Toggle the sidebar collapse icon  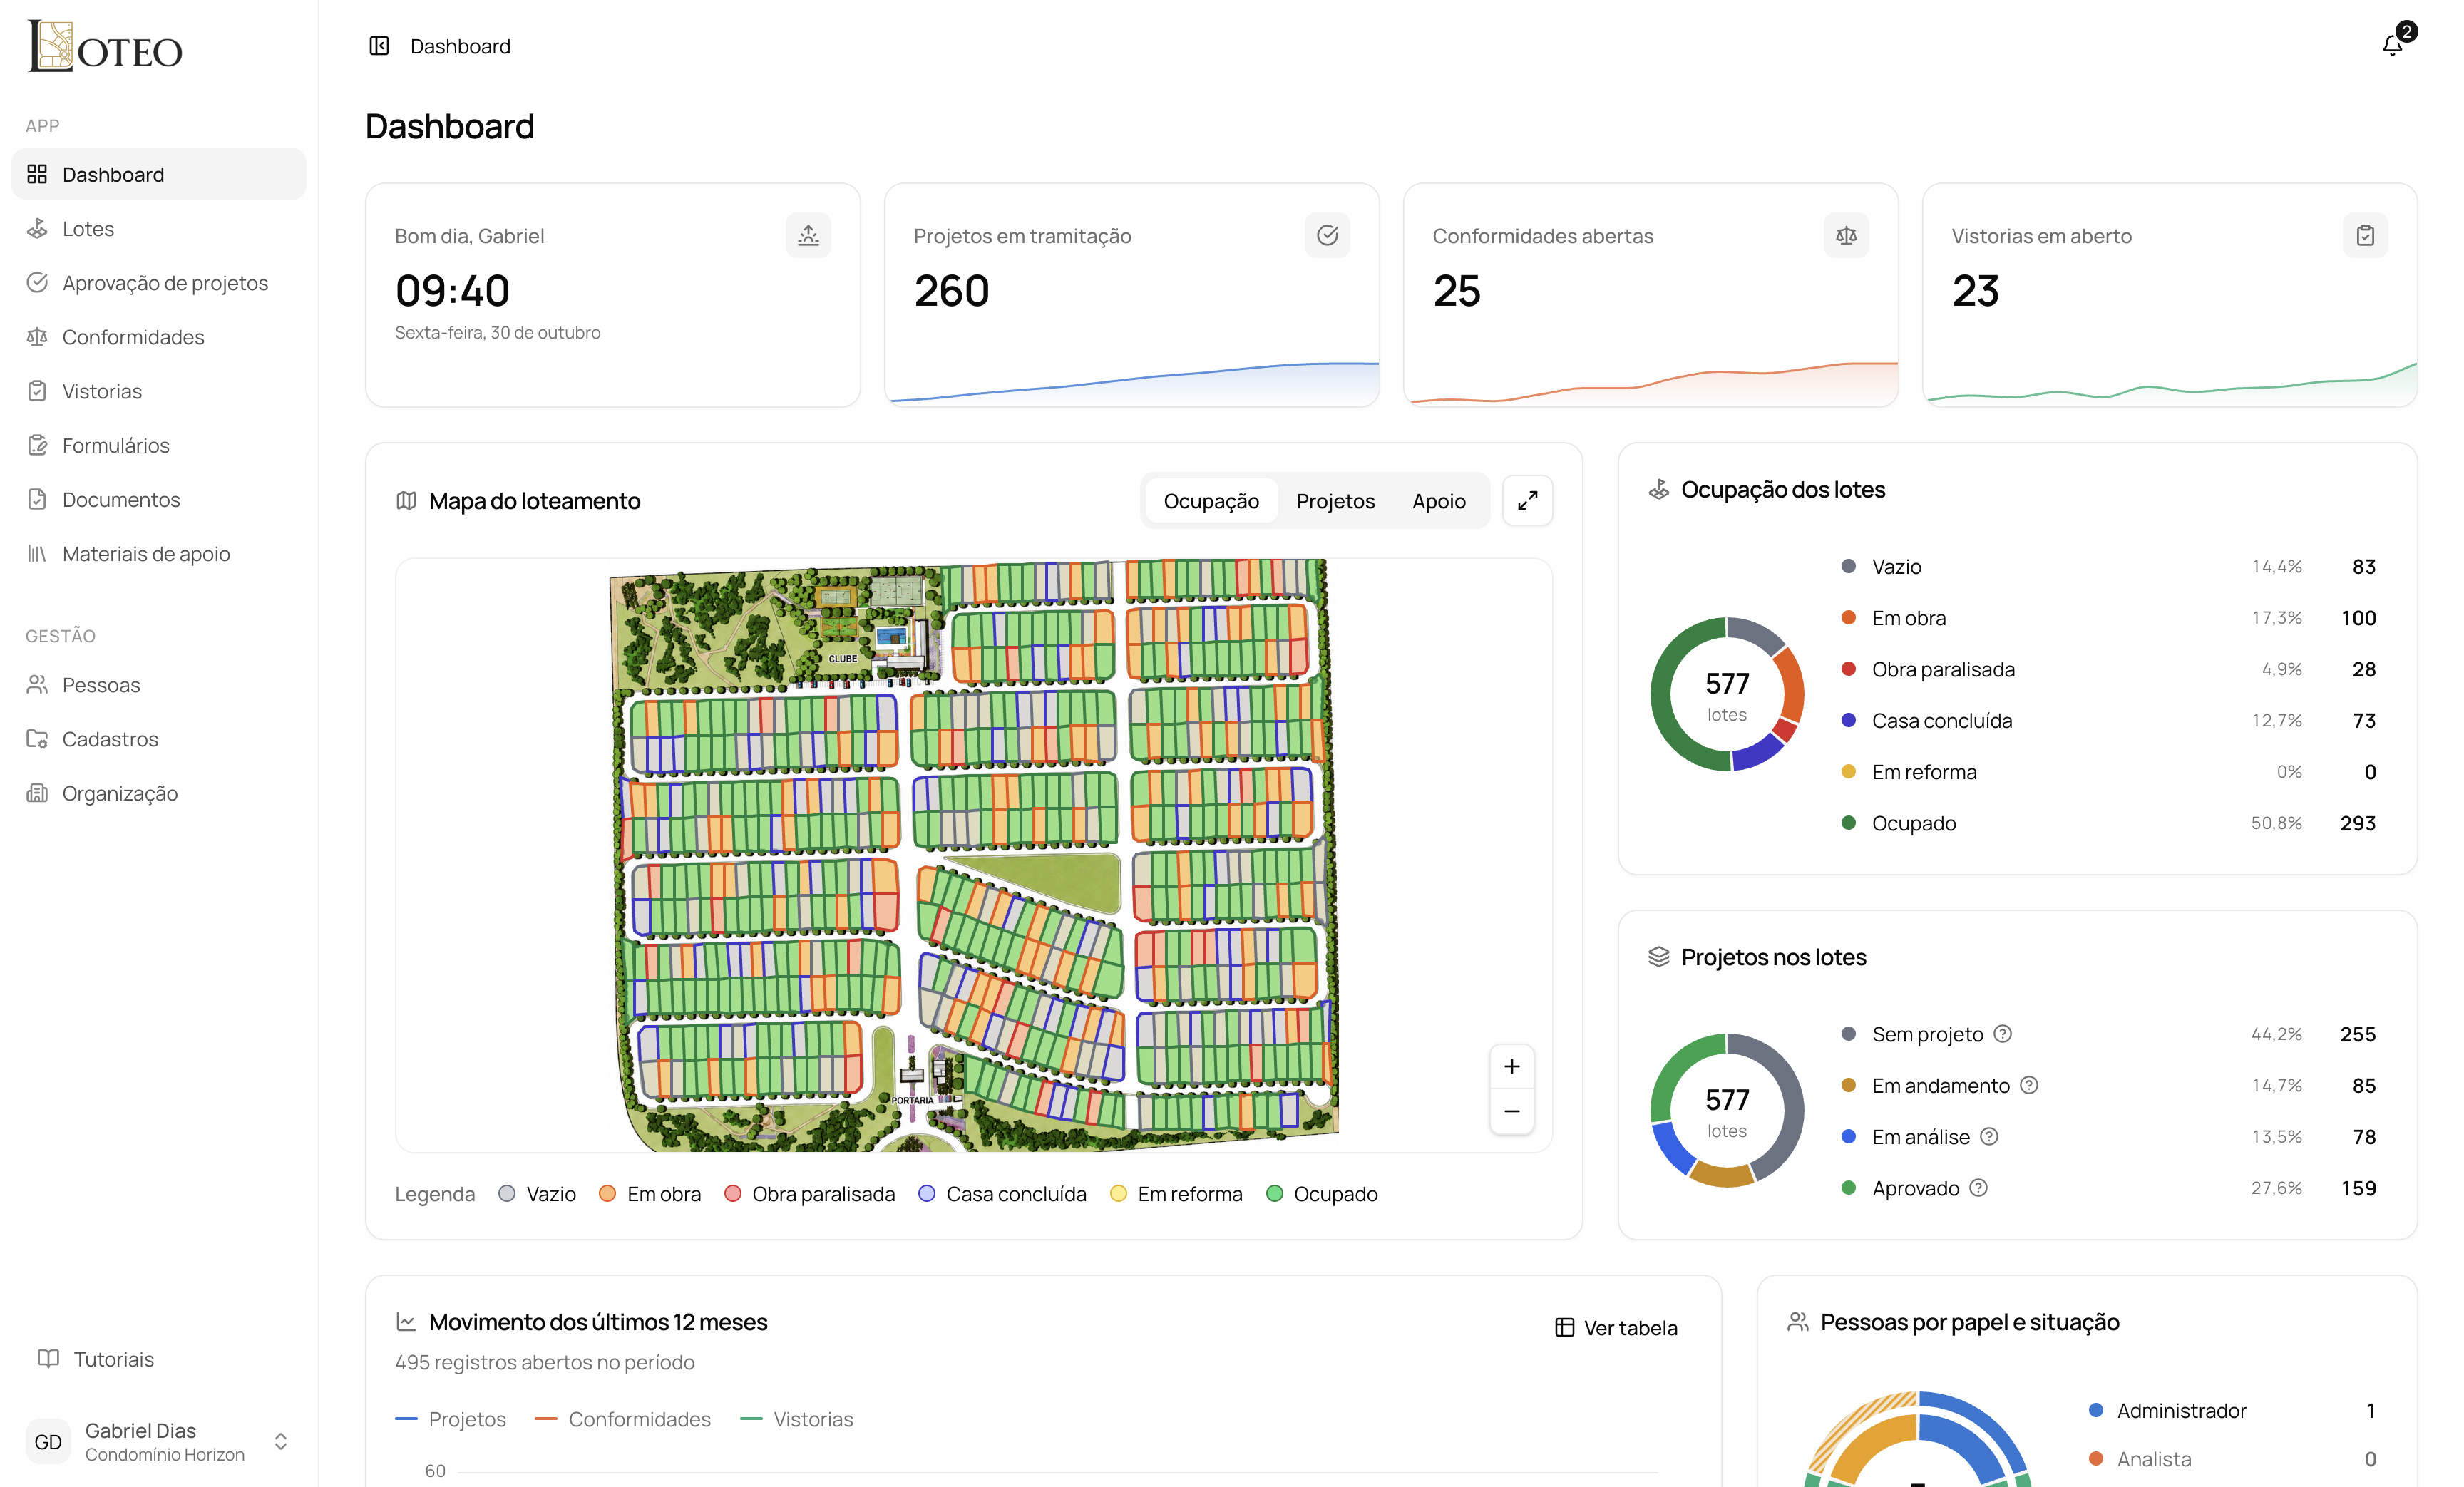coord(379,46)
